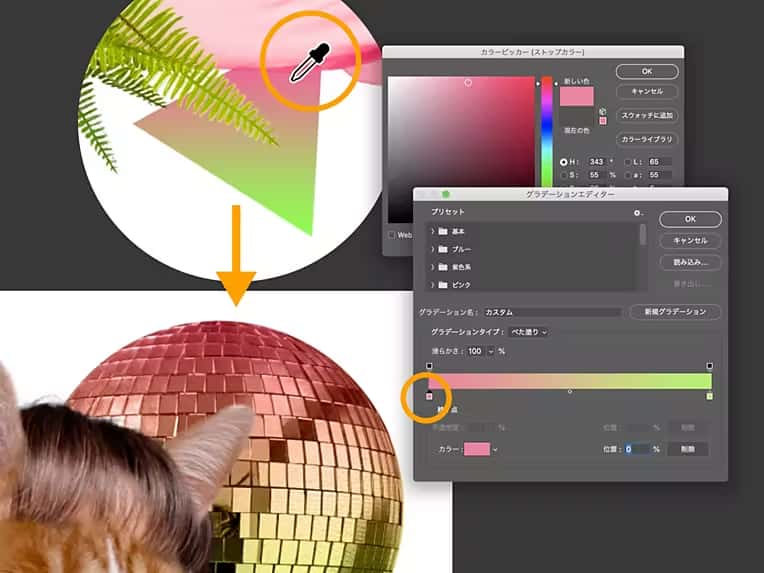Click the 紫色系 preset folder icon
764x573 pixels.
[443, 267]
